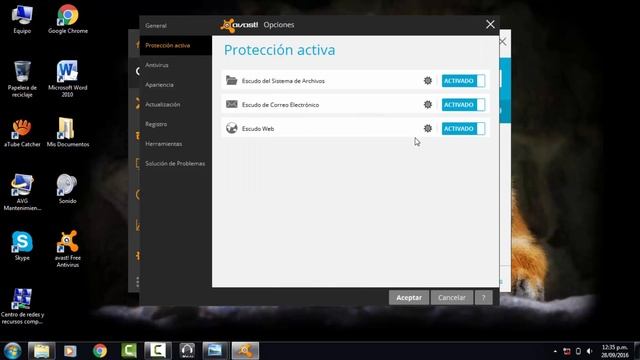Viewport: 640px width, 360px height.
Task: Select the Google Chrome desktop shortcut
Action: 68,19
